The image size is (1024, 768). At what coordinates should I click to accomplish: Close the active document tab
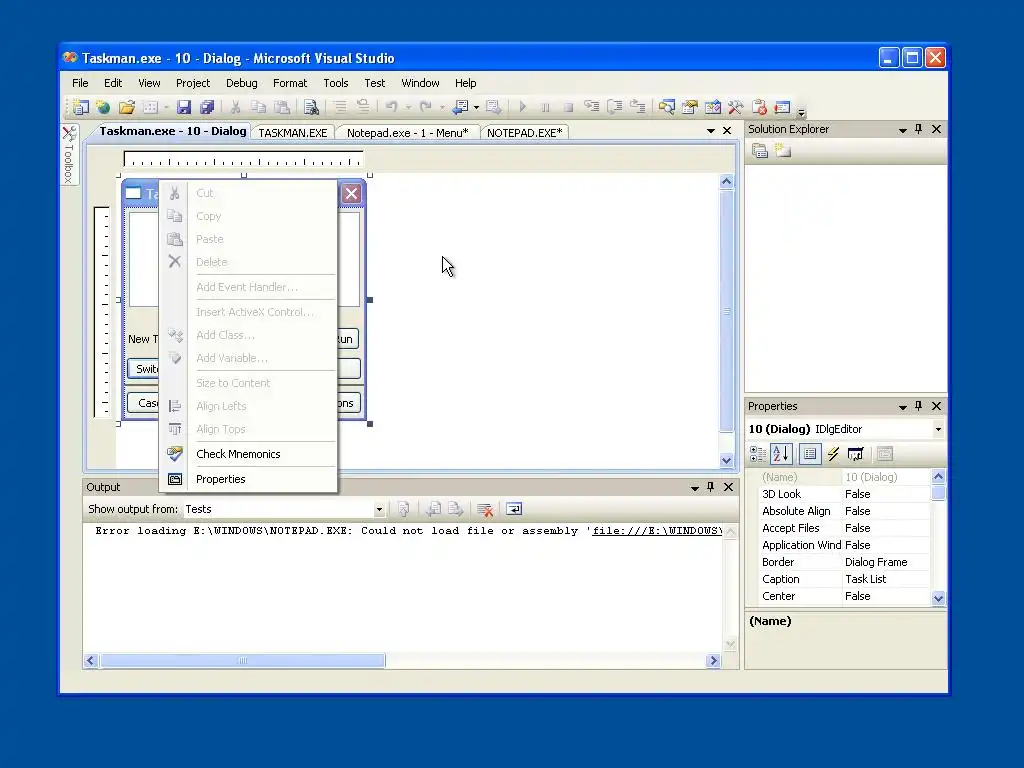click(727, 131)
